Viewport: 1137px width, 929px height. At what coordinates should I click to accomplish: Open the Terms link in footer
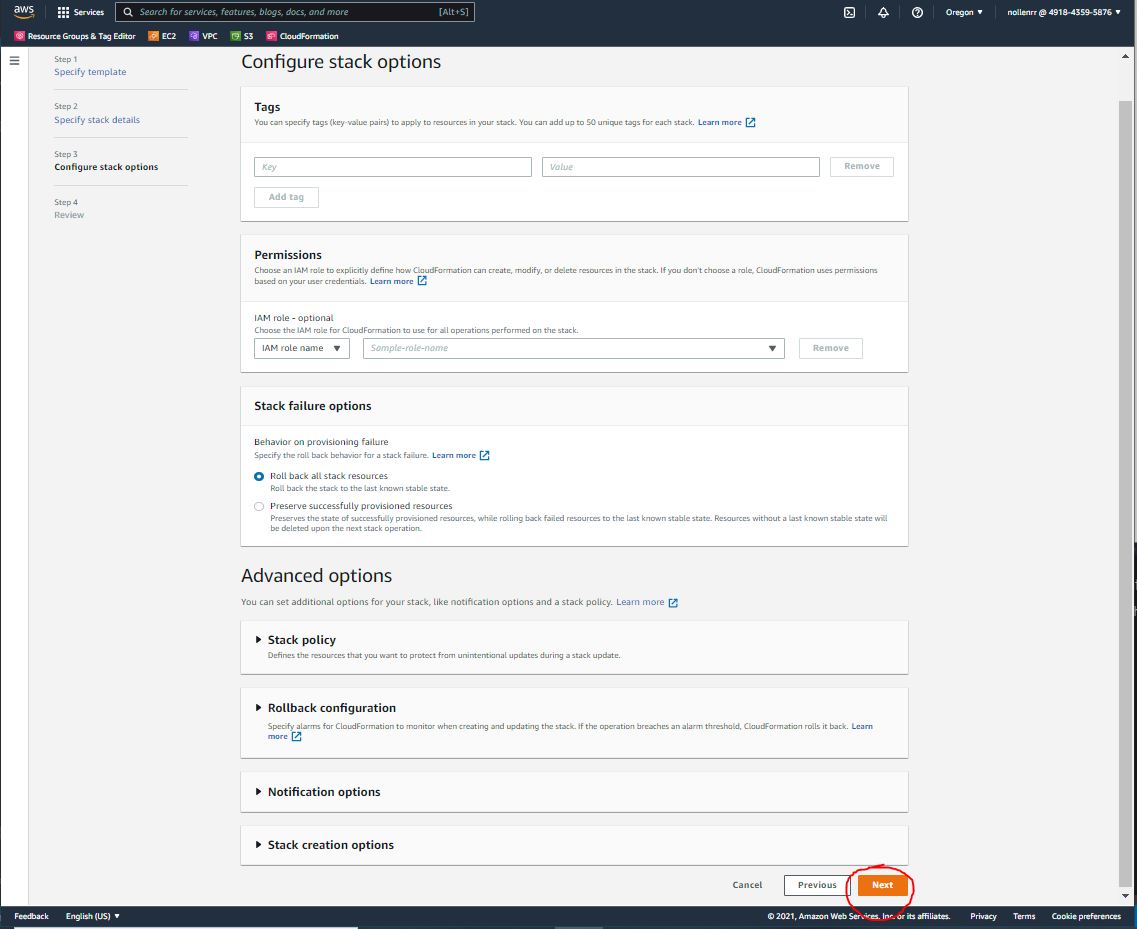[x=1024, y=916]
